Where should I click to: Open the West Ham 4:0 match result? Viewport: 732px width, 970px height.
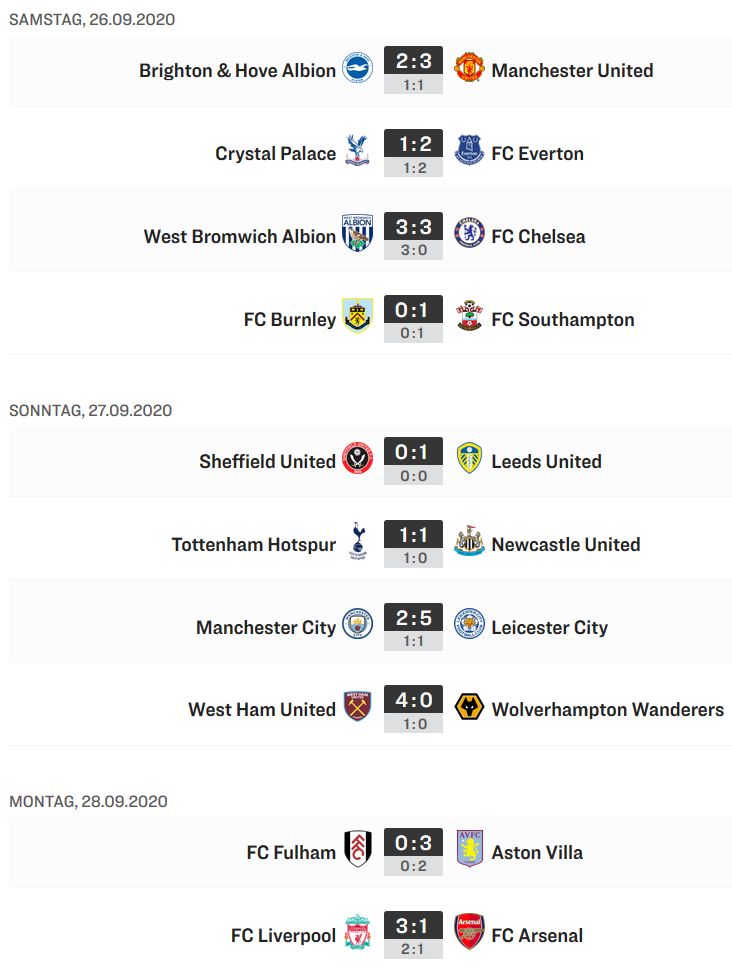pyautogui.click(x=413, y=700)
